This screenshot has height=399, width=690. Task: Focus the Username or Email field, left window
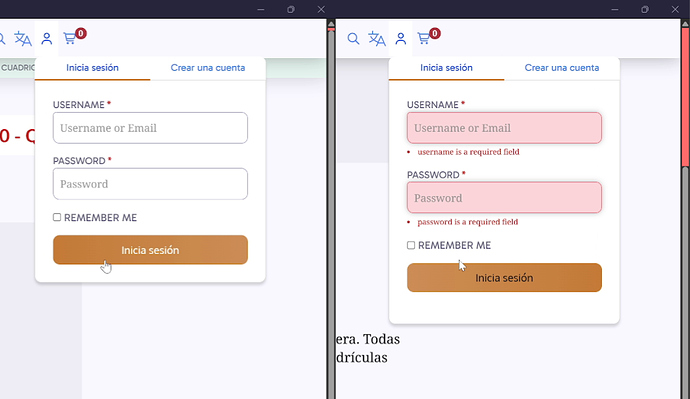pyautogui.click(x=150, y=128)
